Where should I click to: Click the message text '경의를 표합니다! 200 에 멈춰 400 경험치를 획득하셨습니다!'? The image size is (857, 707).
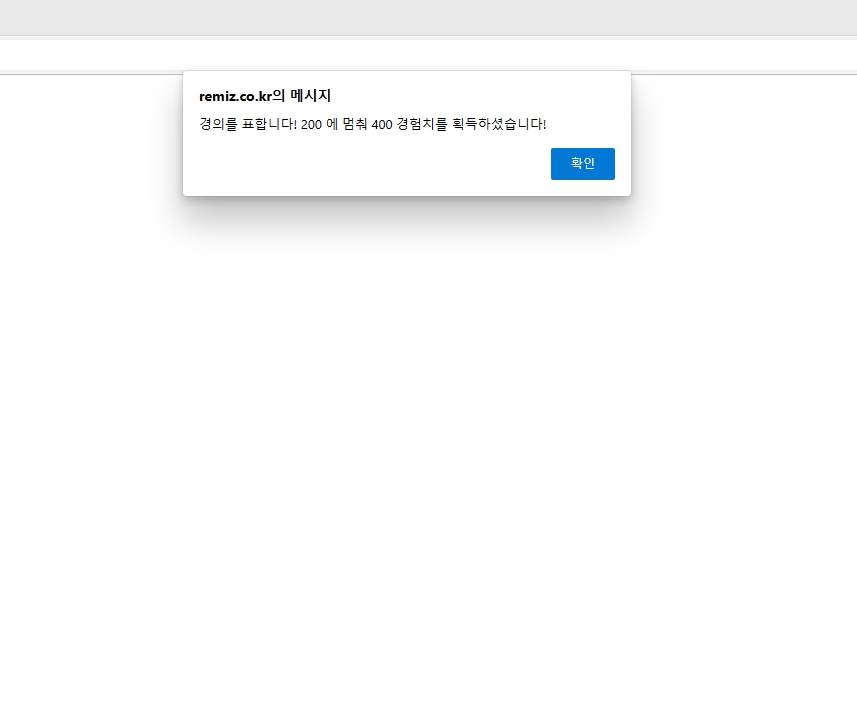[373, 124]
